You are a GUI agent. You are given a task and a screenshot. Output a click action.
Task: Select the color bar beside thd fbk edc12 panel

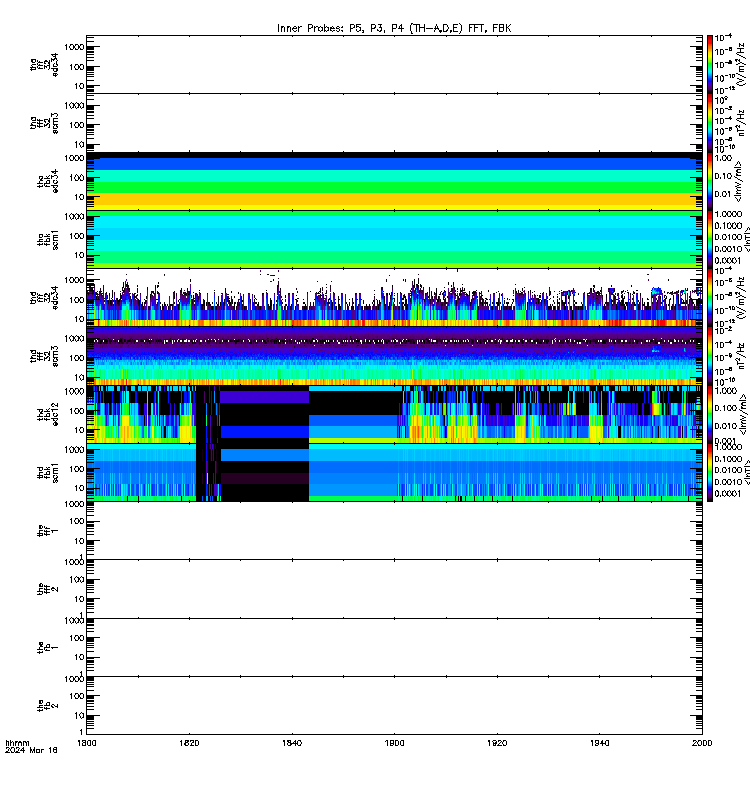(x=710, y=414)
